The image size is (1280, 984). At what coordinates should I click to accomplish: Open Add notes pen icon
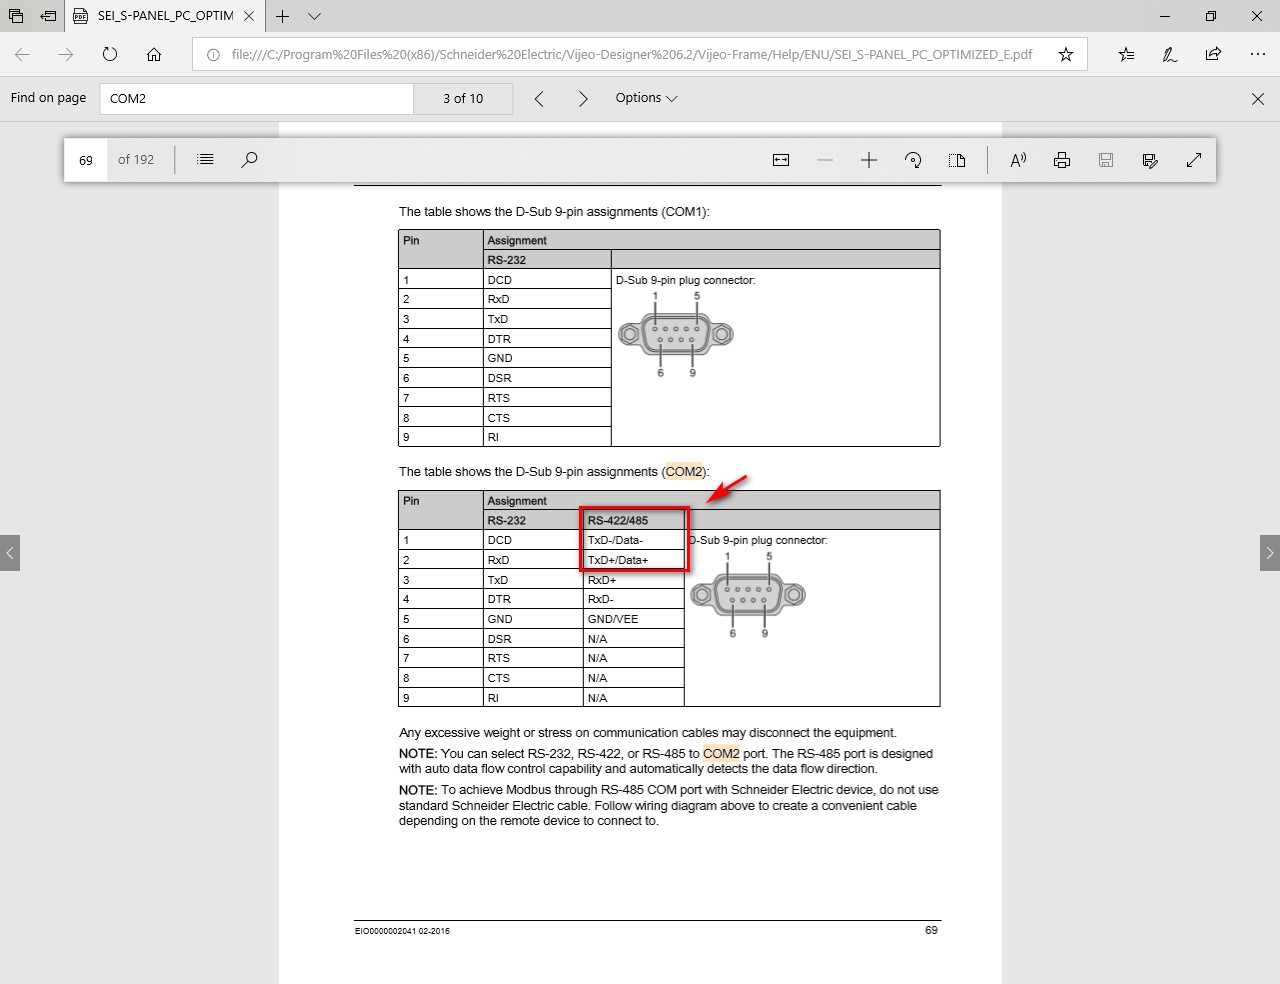tap(1169, 54)
